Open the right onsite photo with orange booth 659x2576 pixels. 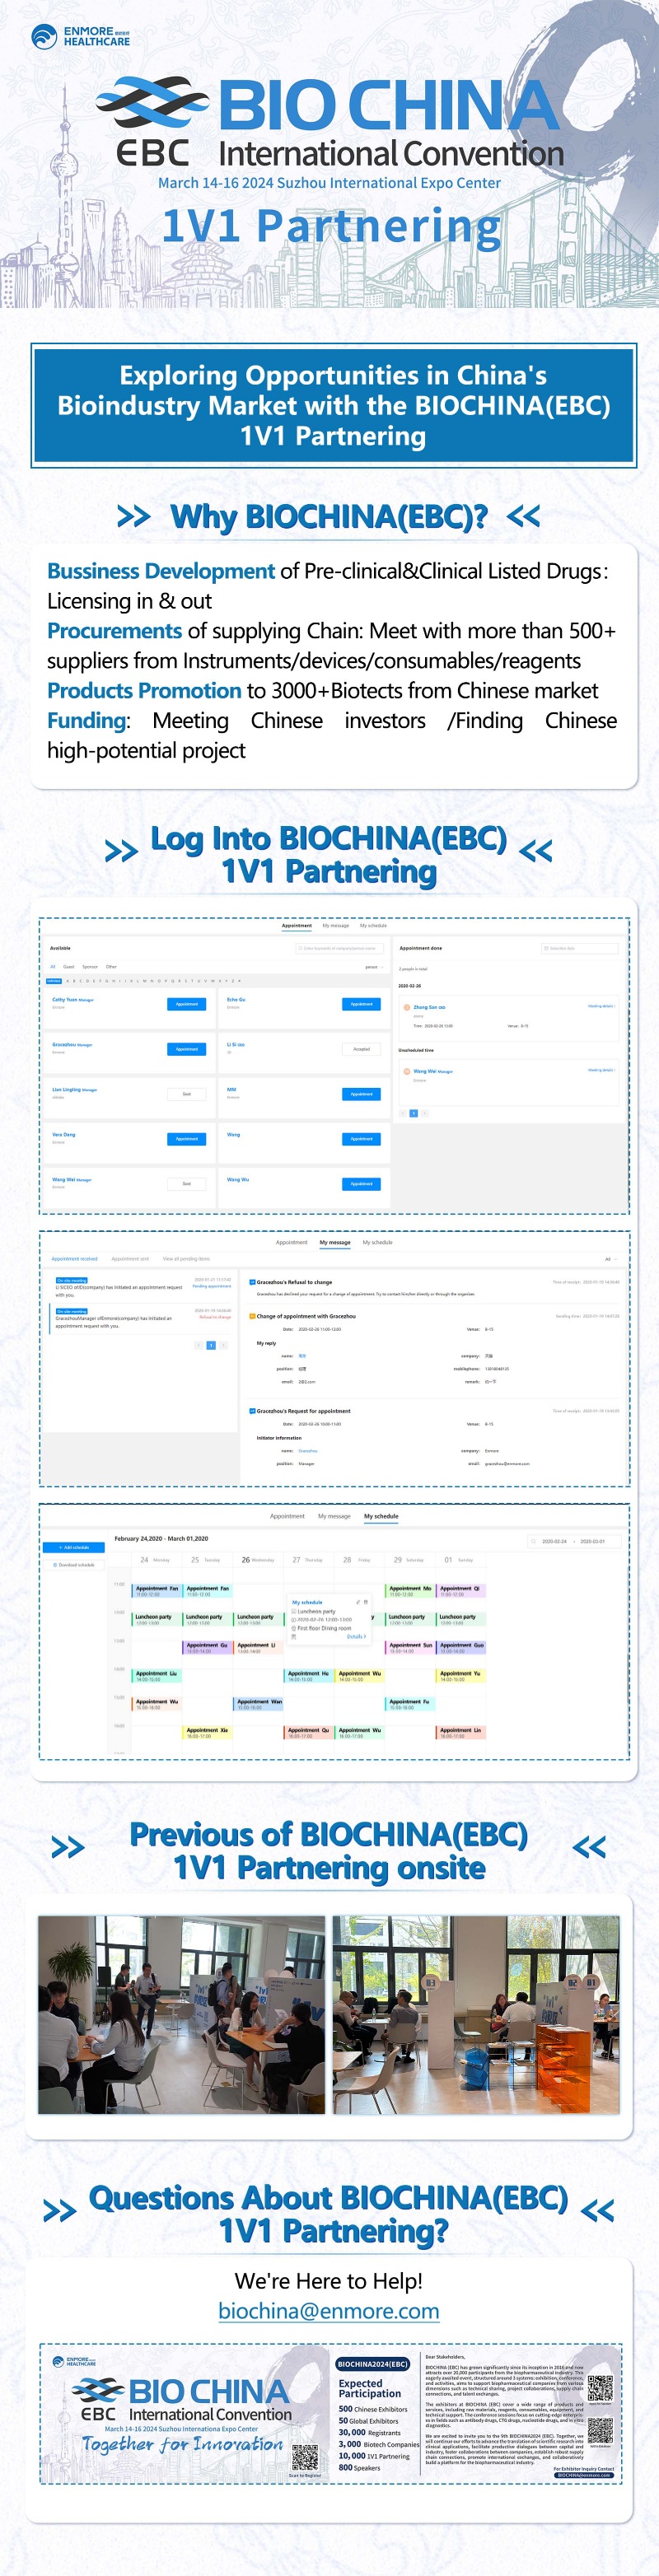coord(476,2015)
